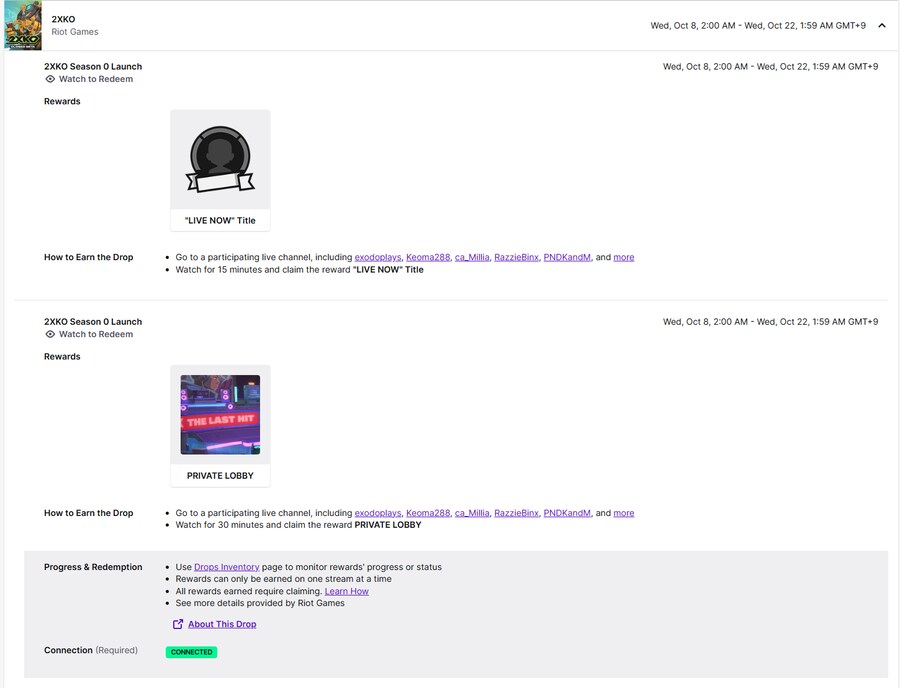Viewport: 900px width, 688px height.
Task: Open the Drops Inventory page link
Action: click(x=226, y=567)
